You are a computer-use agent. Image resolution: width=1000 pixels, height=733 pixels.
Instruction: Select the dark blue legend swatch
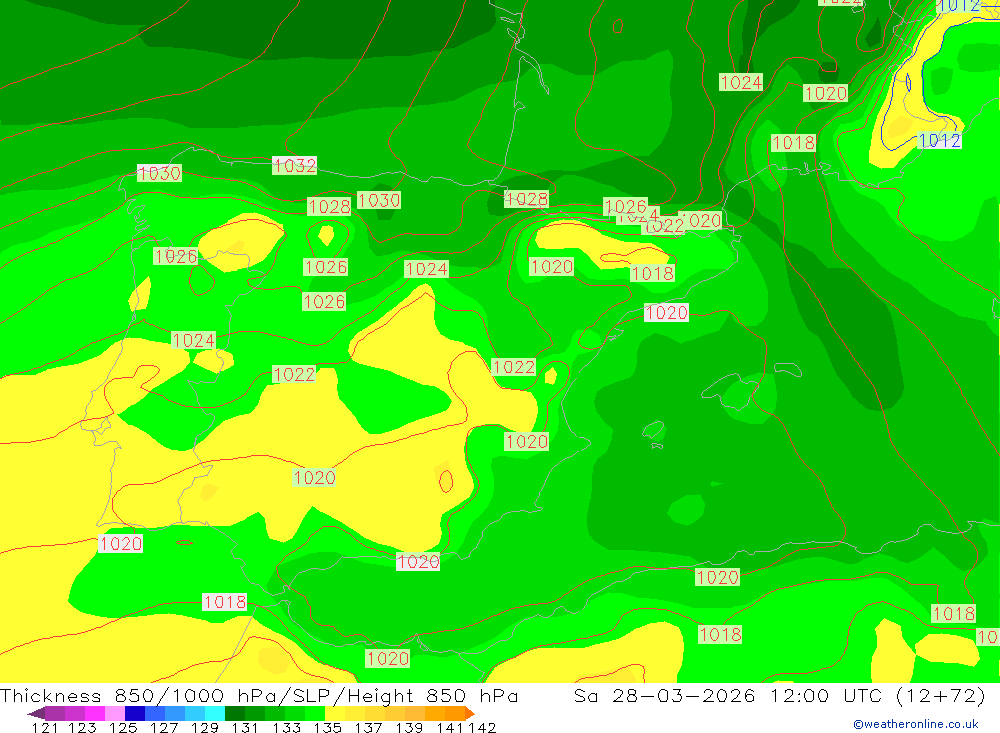(135, 713)
